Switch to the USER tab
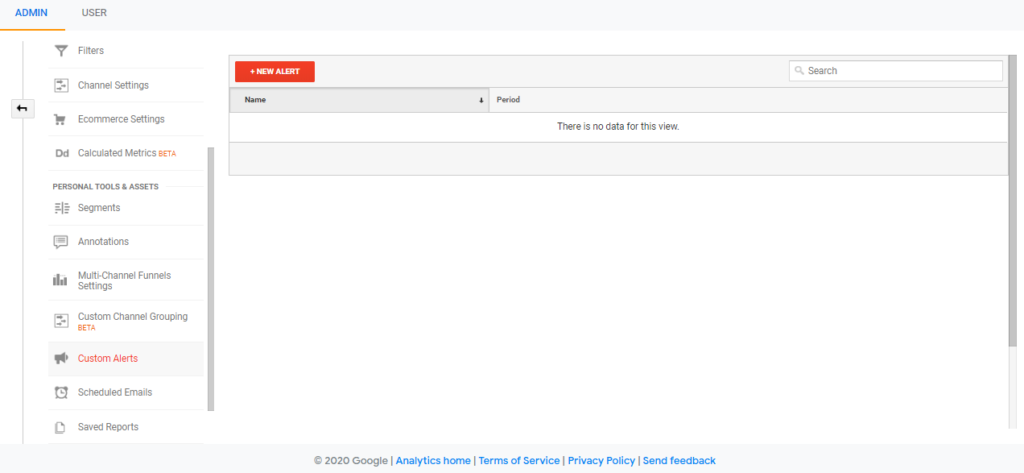Screen dimensions: 1024x473 pyautogui.click(x=94, y=13)
